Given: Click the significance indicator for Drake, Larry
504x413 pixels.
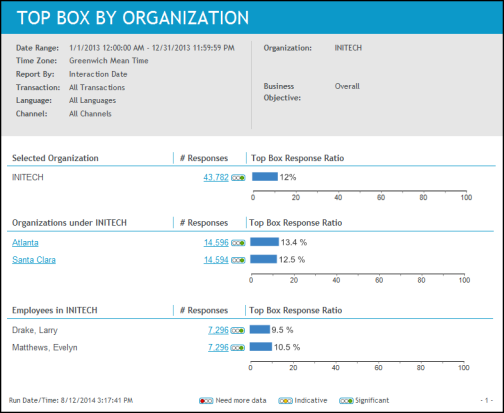Looking at the screenshot, I should 238,331.
